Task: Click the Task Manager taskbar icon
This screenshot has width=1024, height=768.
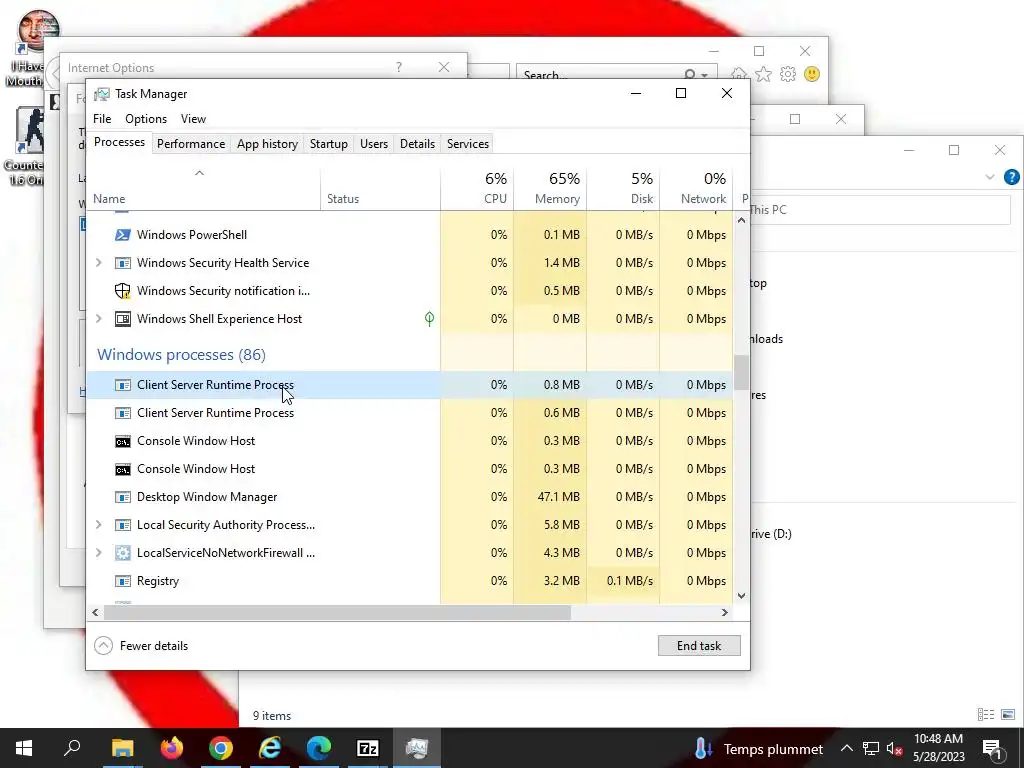Action: 417,748
